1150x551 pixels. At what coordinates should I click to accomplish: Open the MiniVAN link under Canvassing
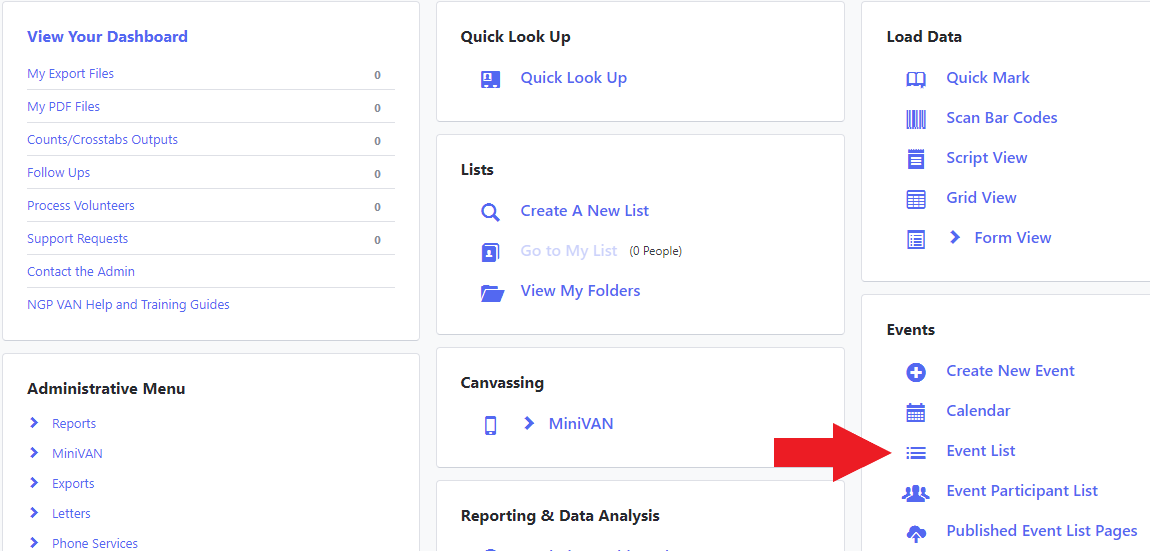pos(581,423)
